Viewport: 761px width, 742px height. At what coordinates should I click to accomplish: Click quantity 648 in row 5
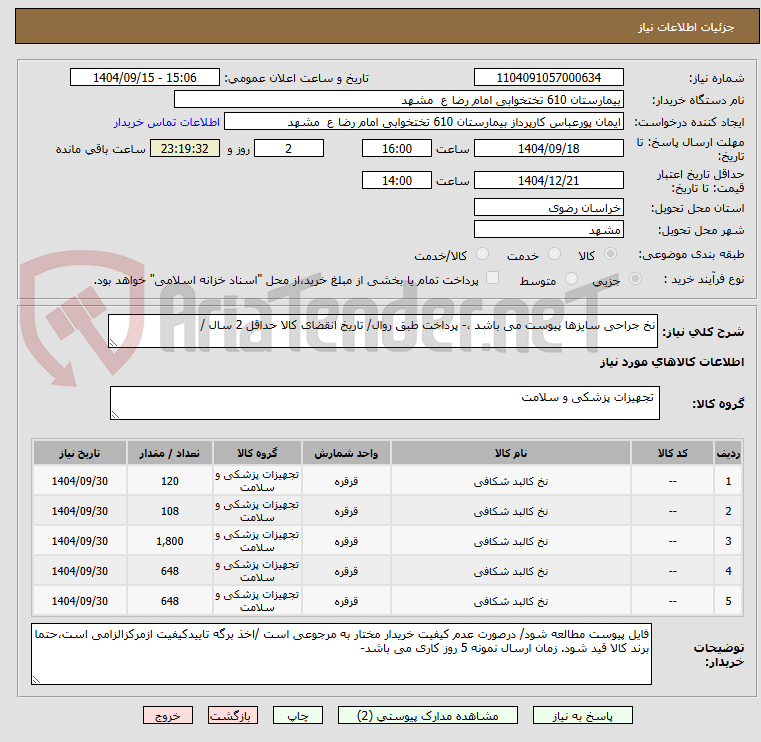[x=170, y=601]
